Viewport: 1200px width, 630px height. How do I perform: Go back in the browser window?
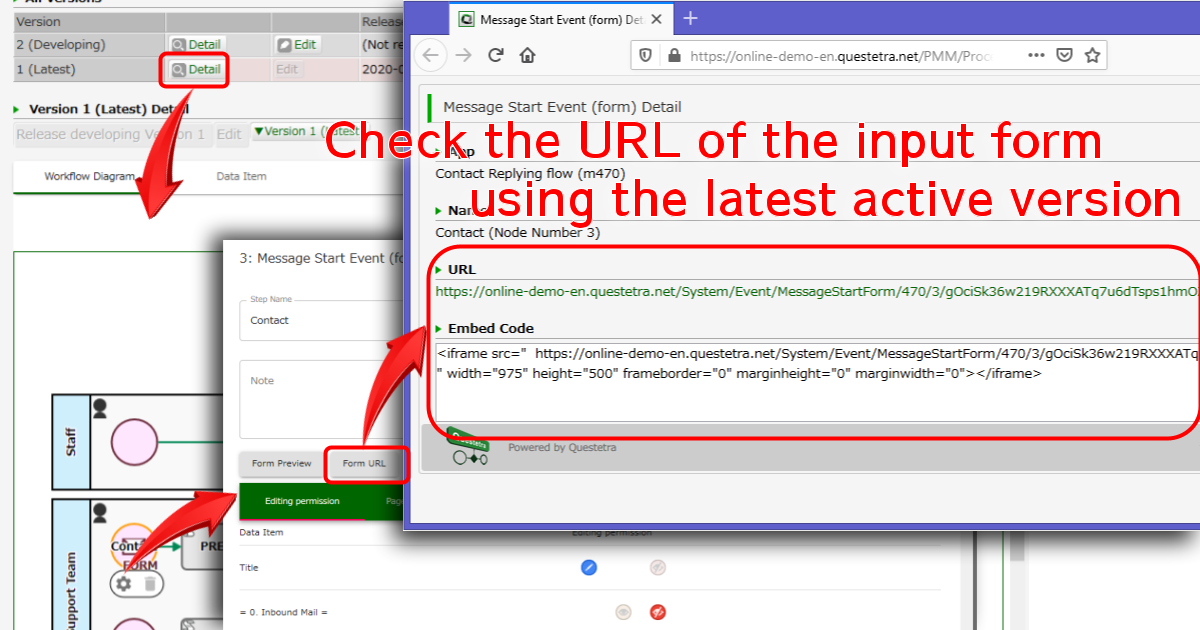pyautogui.click(x=430, y=55)
